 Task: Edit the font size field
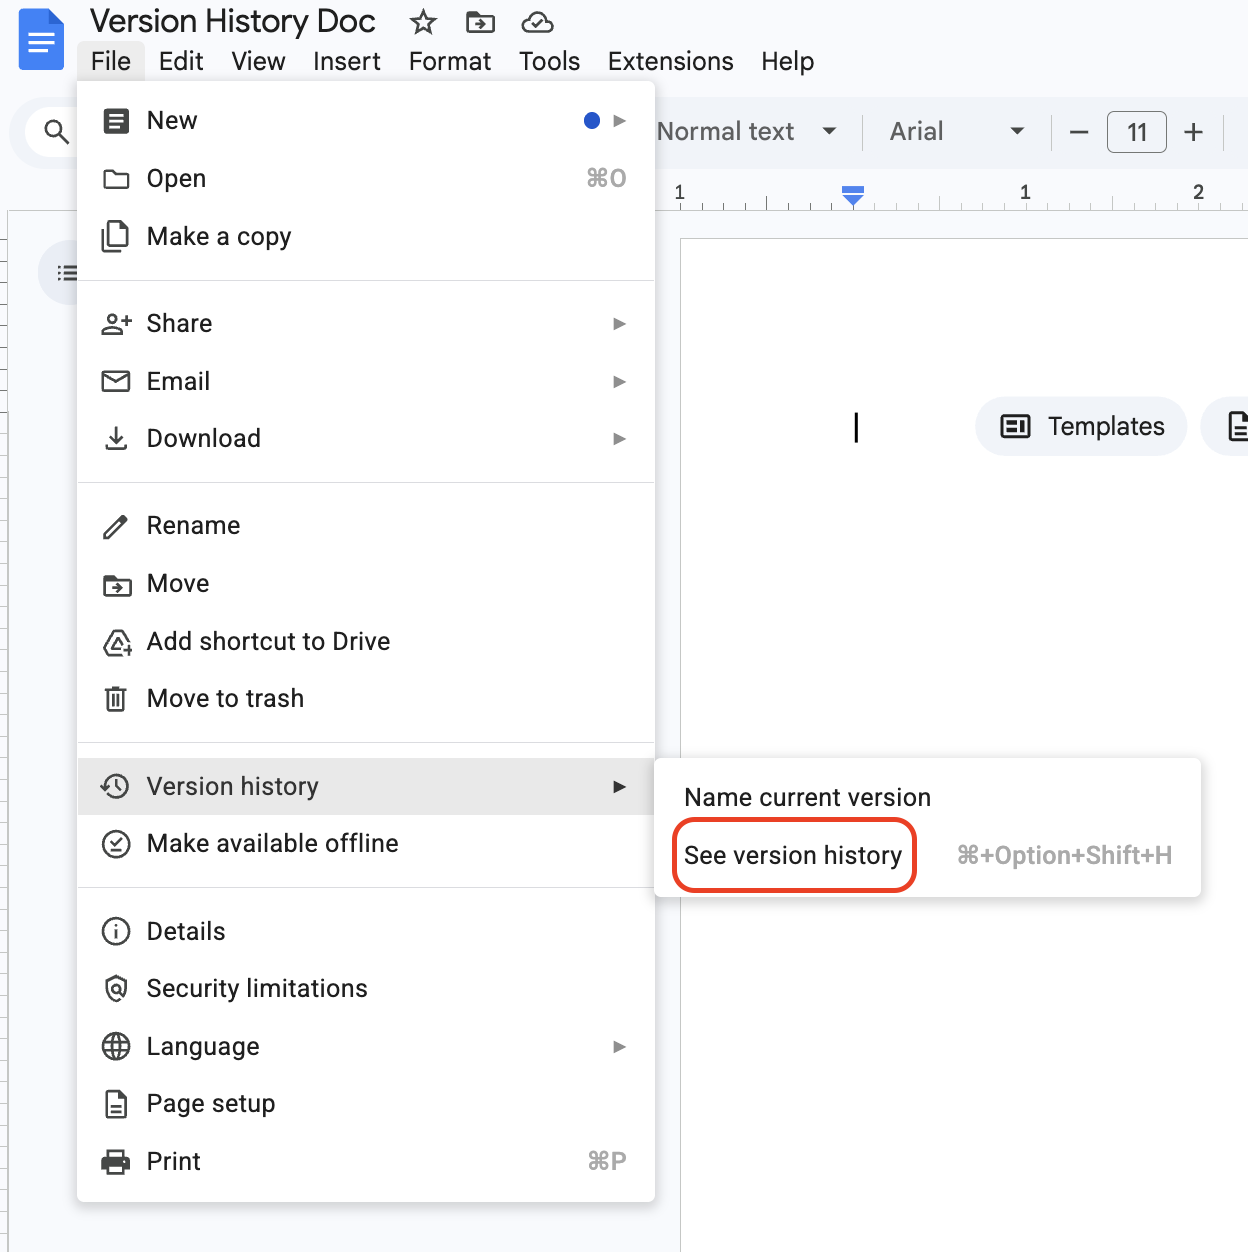coord(1137,132)
